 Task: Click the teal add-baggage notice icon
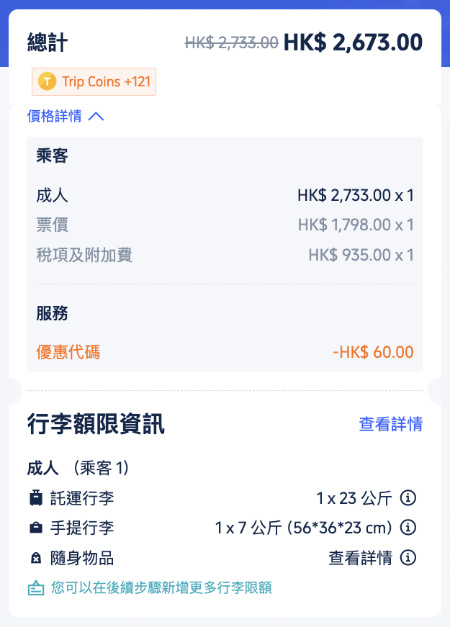click(36, 588)
